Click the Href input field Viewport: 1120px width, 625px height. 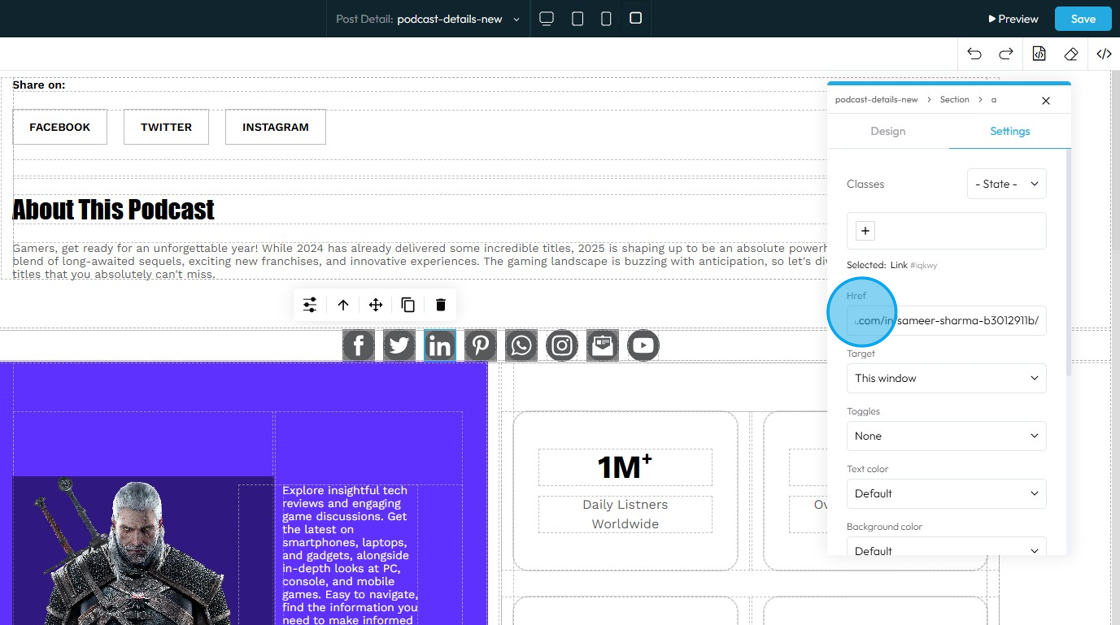[946, 320]
